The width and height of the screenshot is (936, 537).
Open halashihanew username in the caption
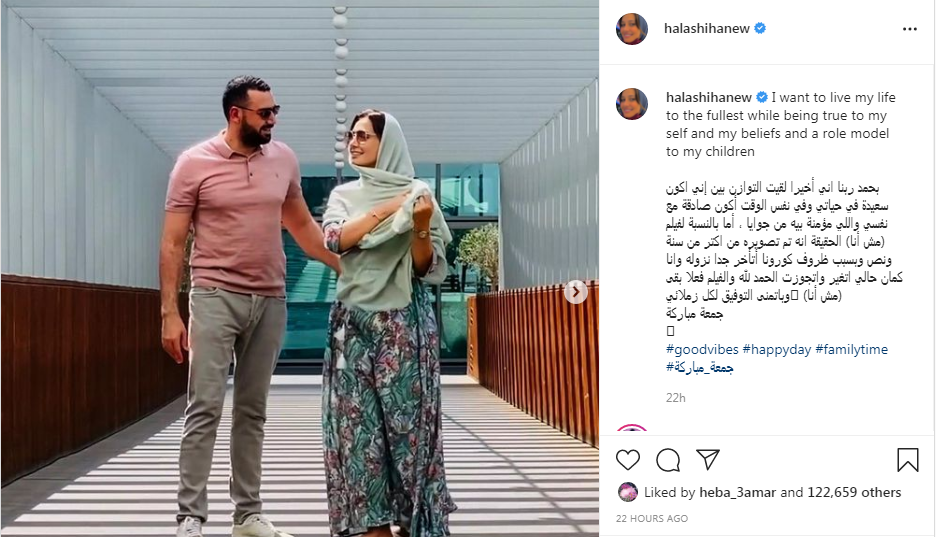click(709, 97)
